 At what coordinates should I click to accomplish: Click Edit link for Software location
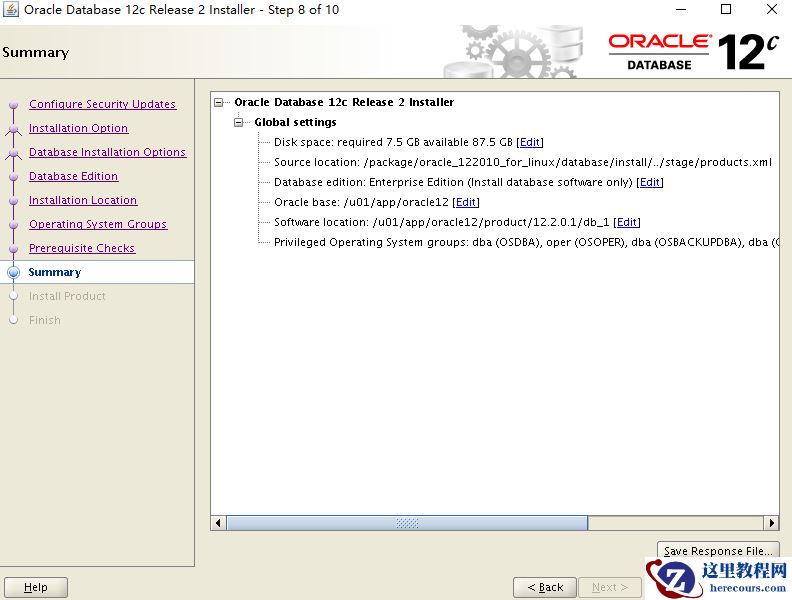click(x=626, y=222)
